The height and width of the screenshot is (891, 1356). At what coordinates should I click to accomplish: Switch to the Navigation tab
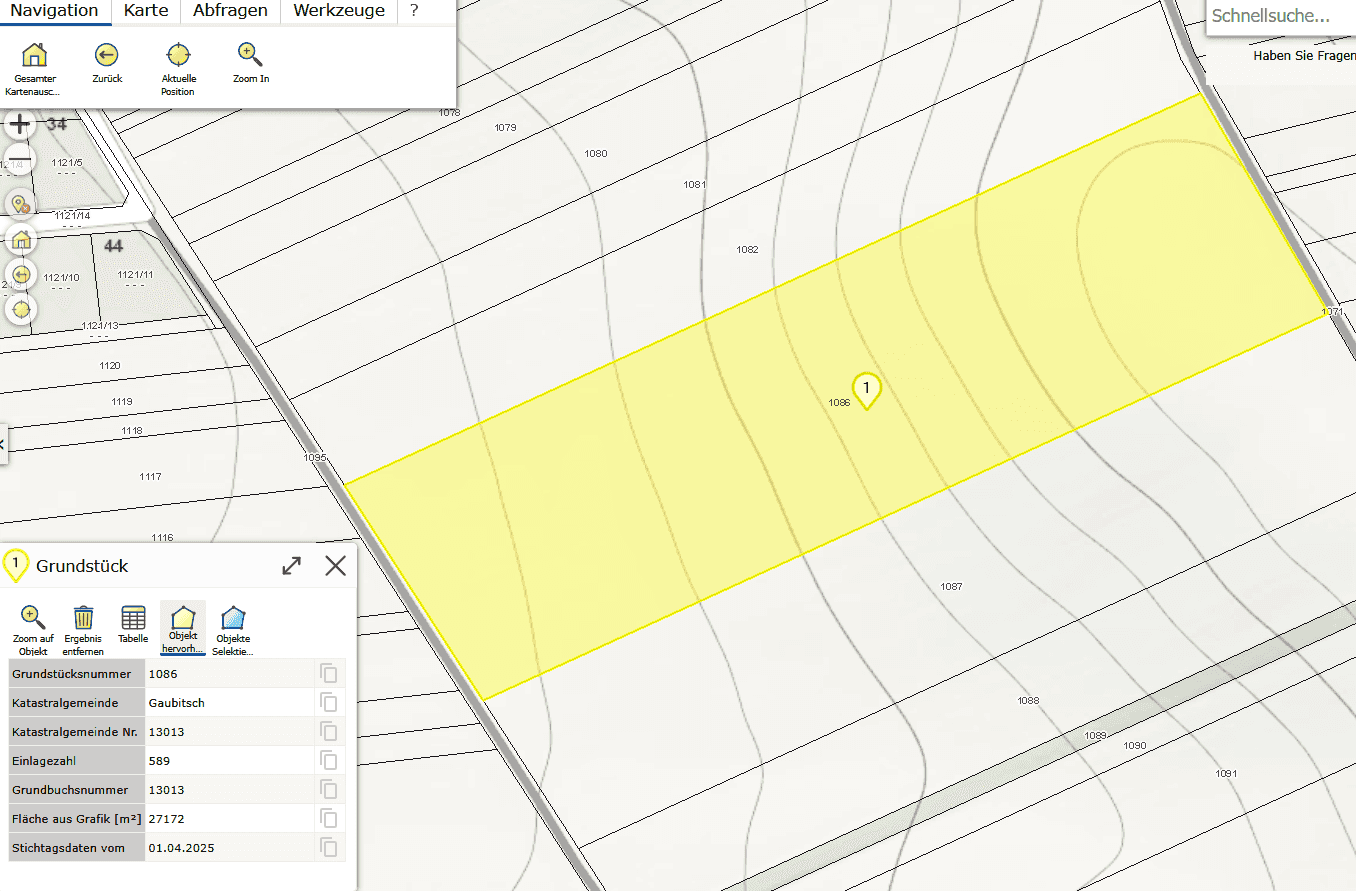click(x=54, y=11)
